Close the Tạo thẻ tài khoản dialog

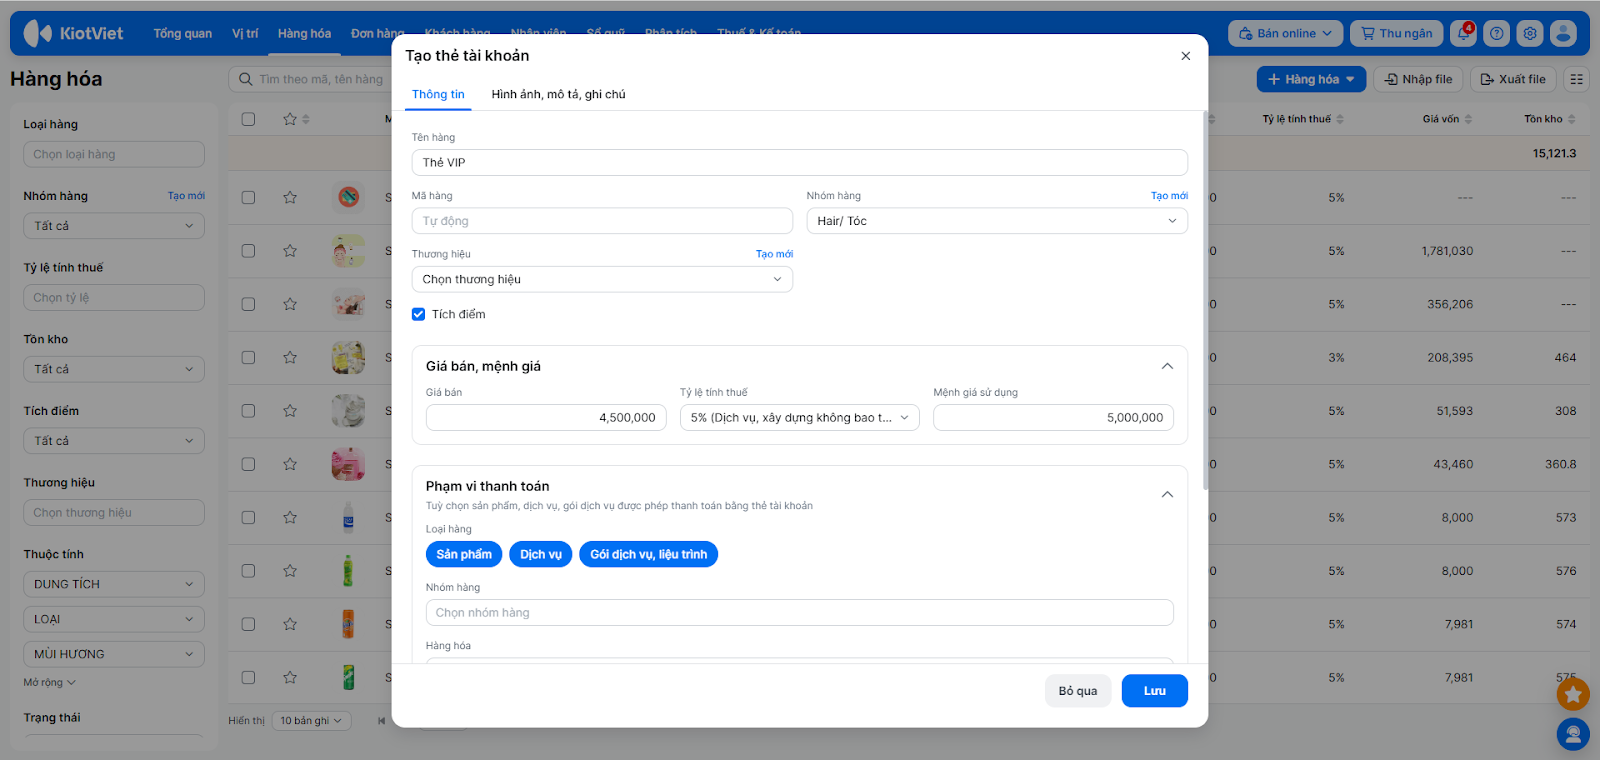1186,56
